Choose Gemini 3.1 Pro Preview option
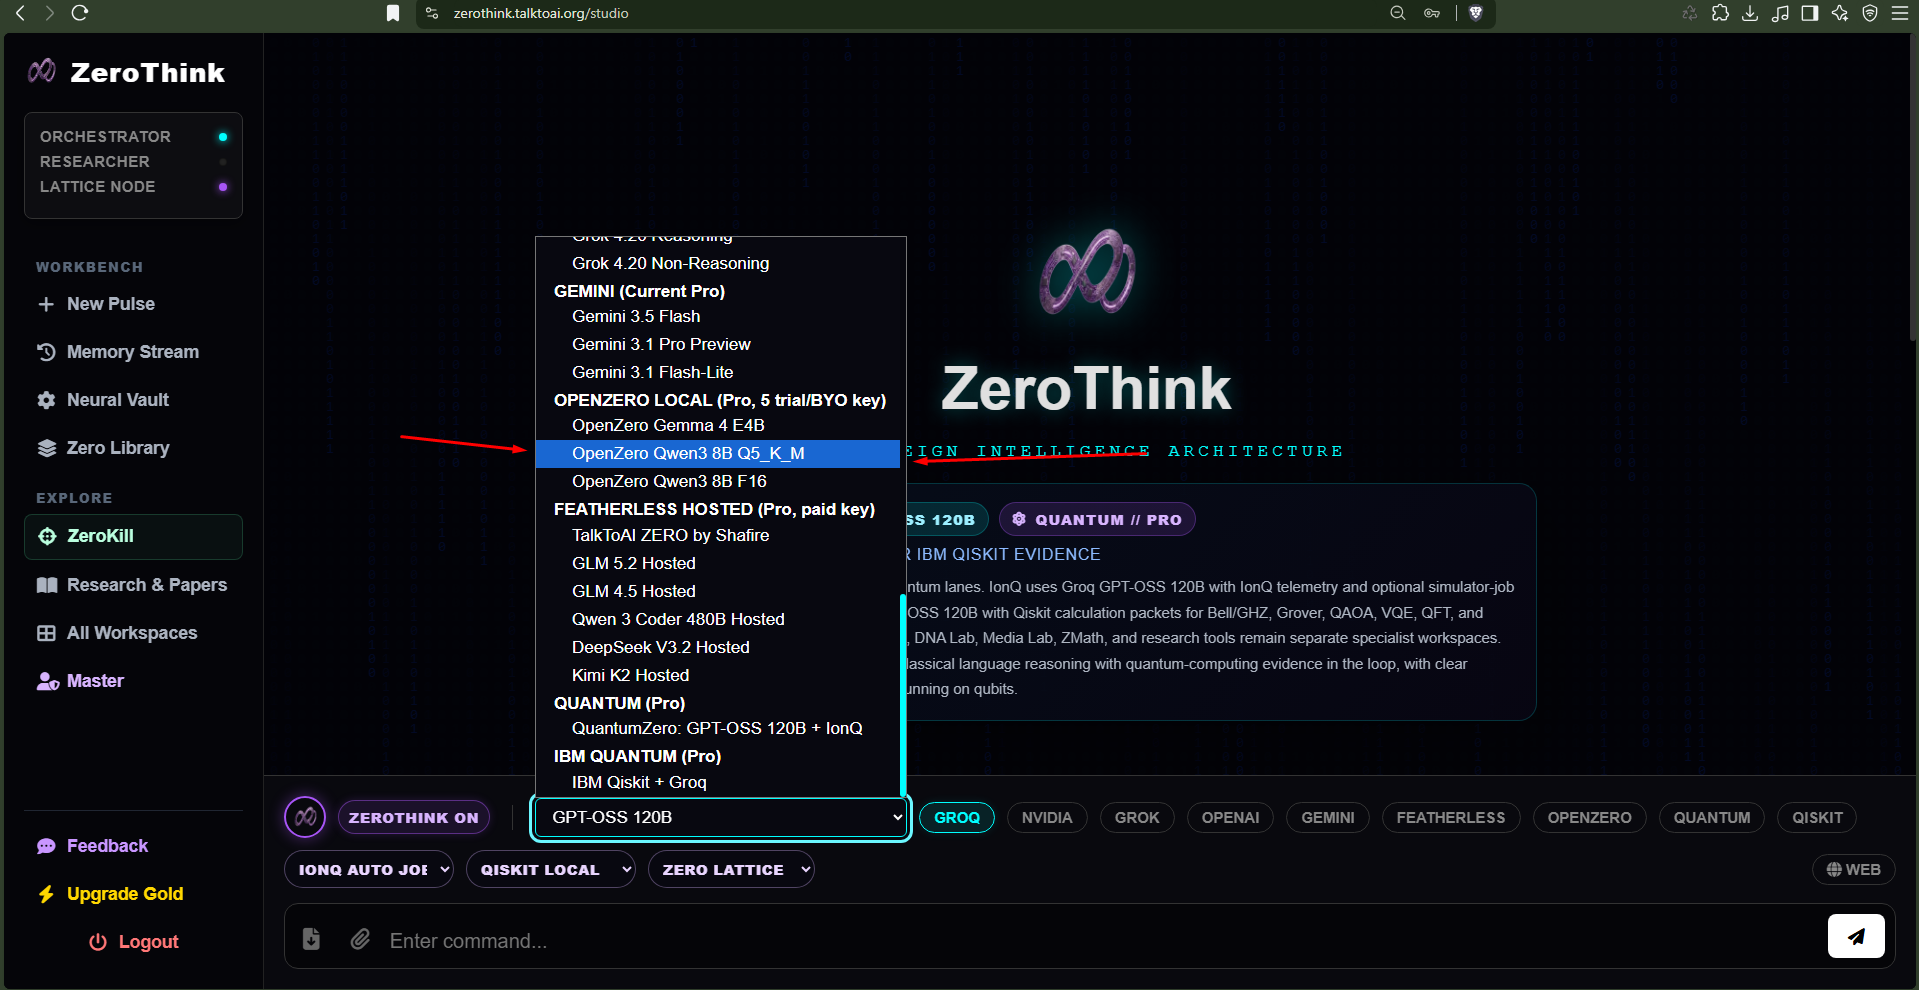Screen dimensions: 1919x990 coord(718,344)
